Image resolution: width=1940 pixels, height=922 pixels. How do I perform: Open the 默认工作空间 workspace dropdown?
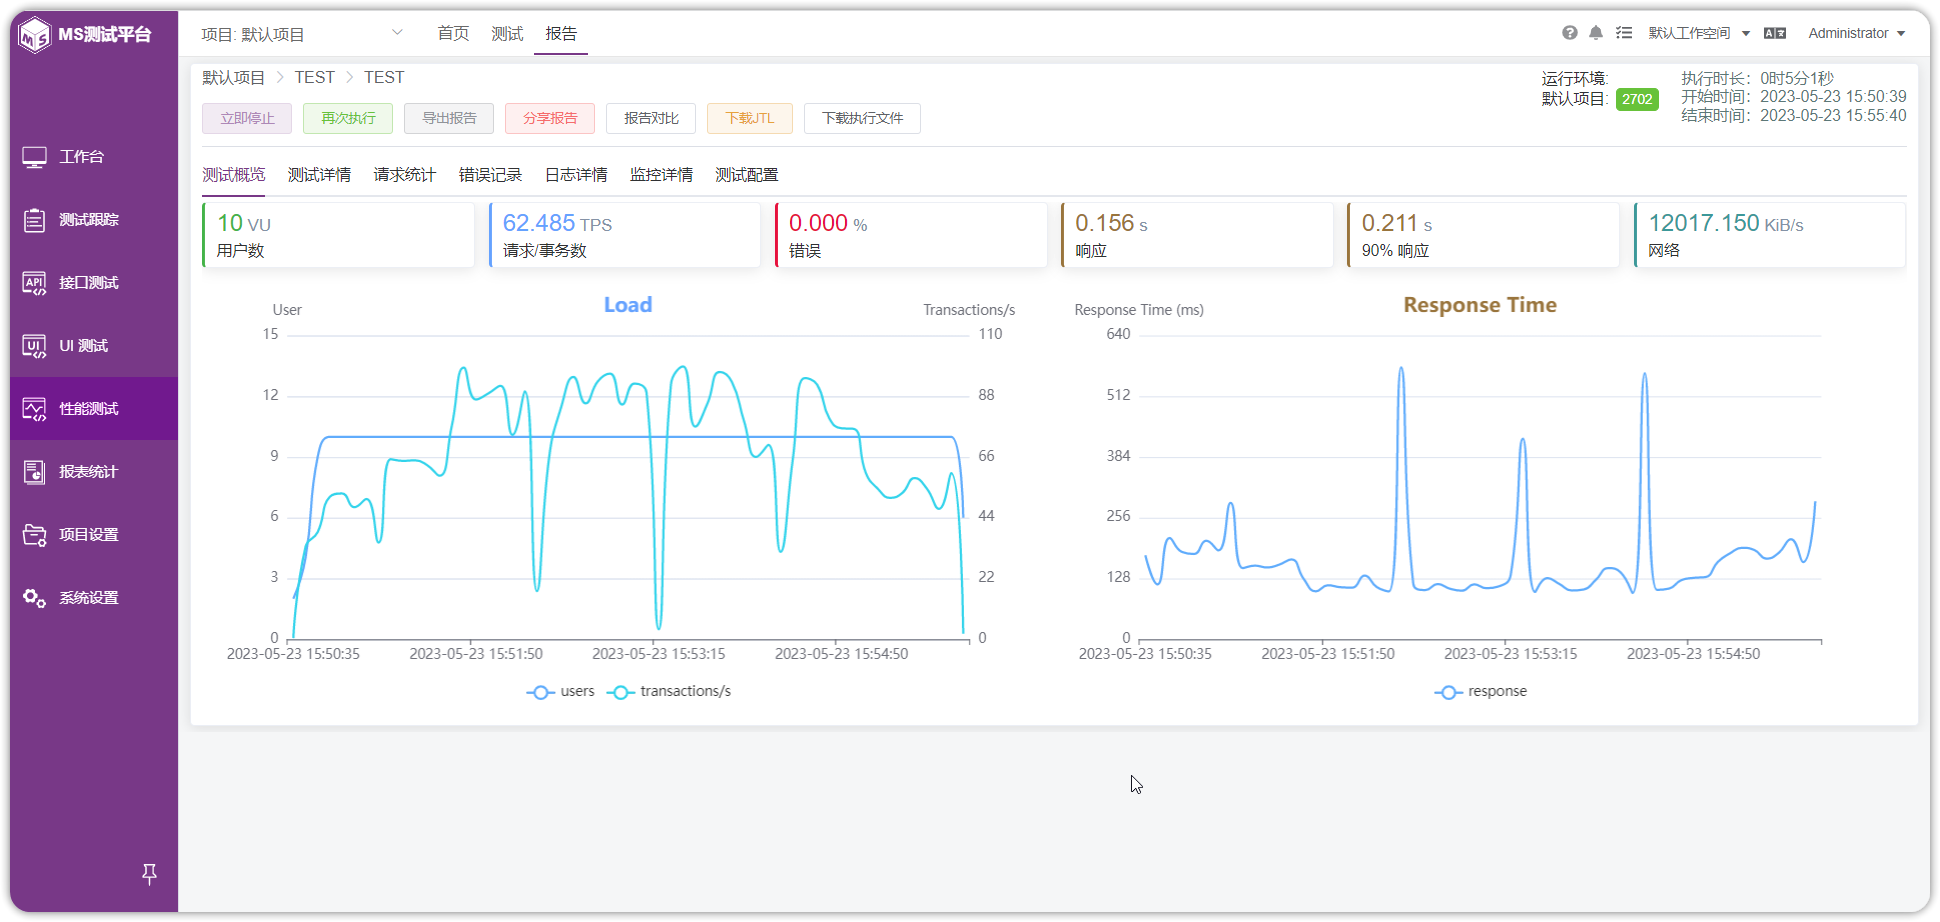[x=1699, y=33]
